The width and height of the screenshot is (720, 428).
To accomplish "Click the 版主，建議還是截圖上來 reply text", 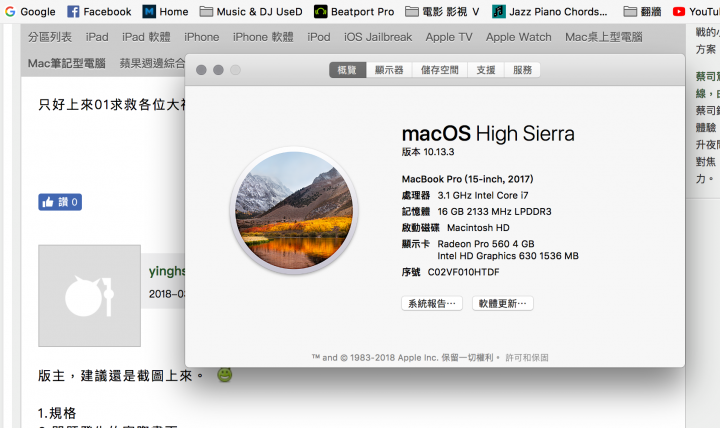I will coord(120,376).
